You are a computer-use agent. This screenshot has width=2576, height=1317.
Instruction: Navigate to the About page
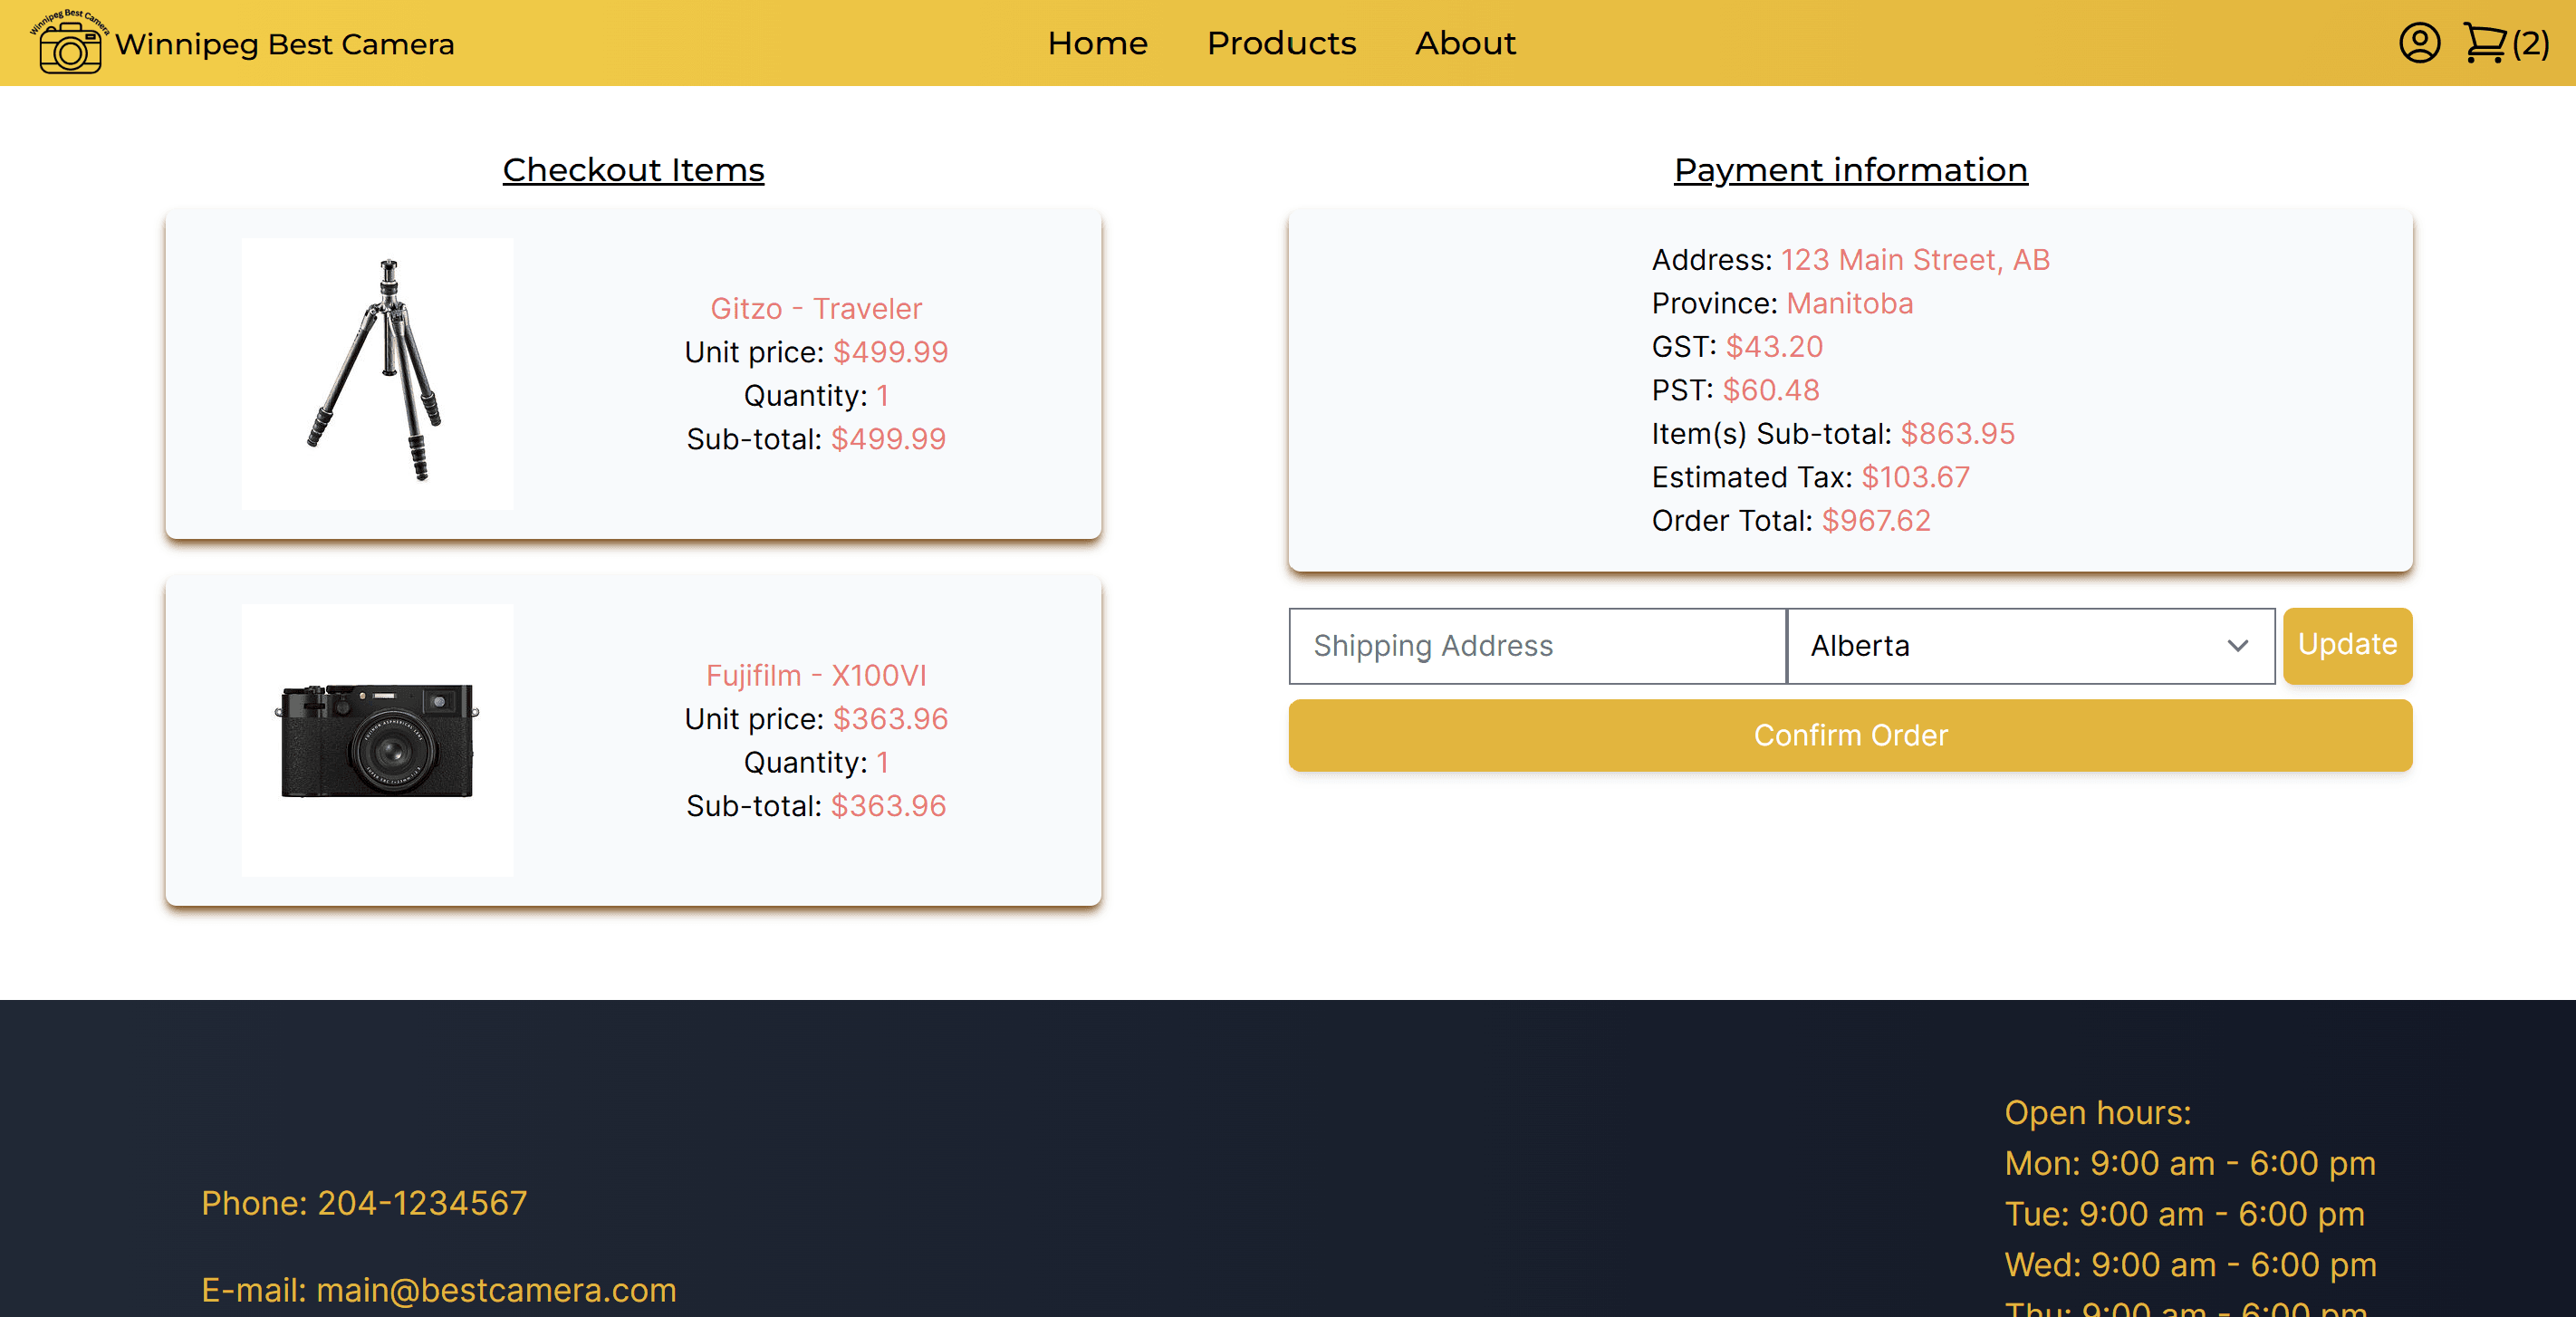click(x=1465, y=43)
